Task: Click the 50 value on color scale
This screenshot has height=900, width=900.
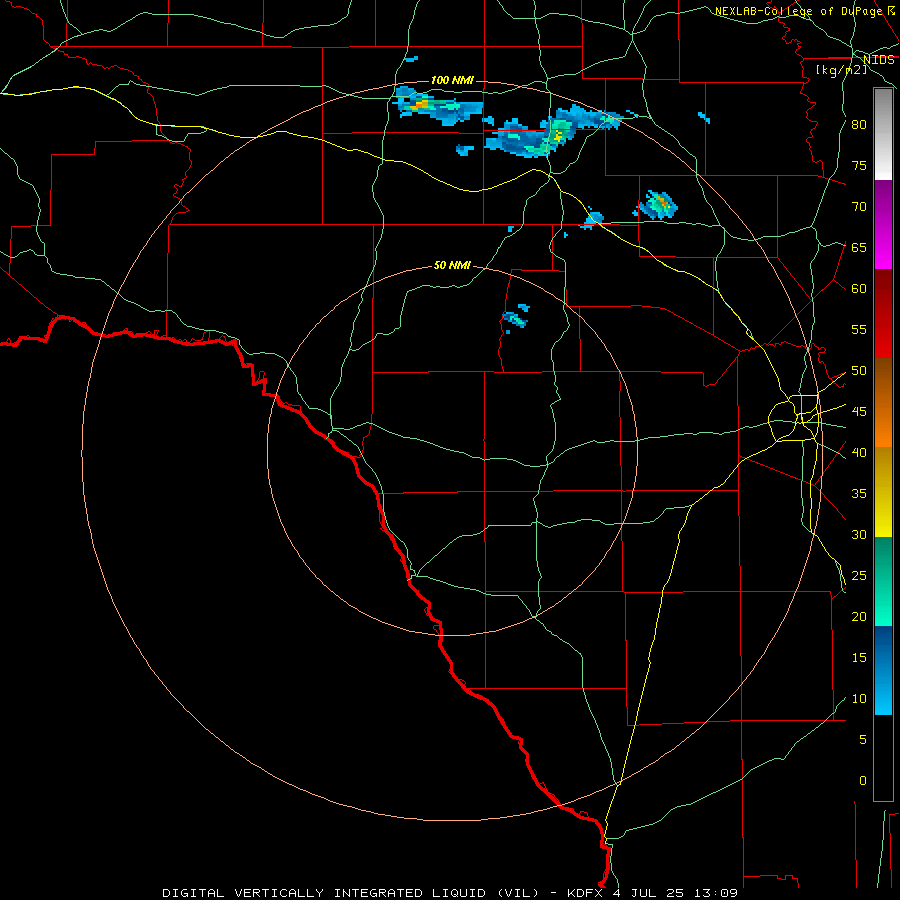Action: (859, 371)
